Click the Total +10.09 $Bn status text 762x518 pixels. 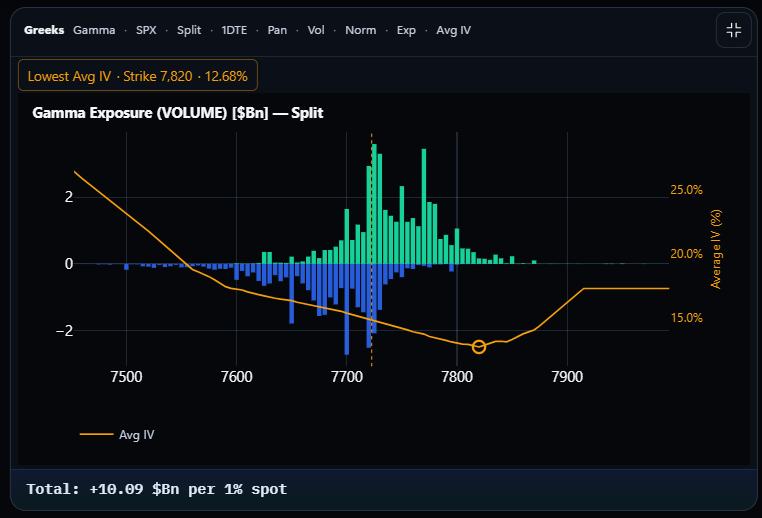[156, 489]
